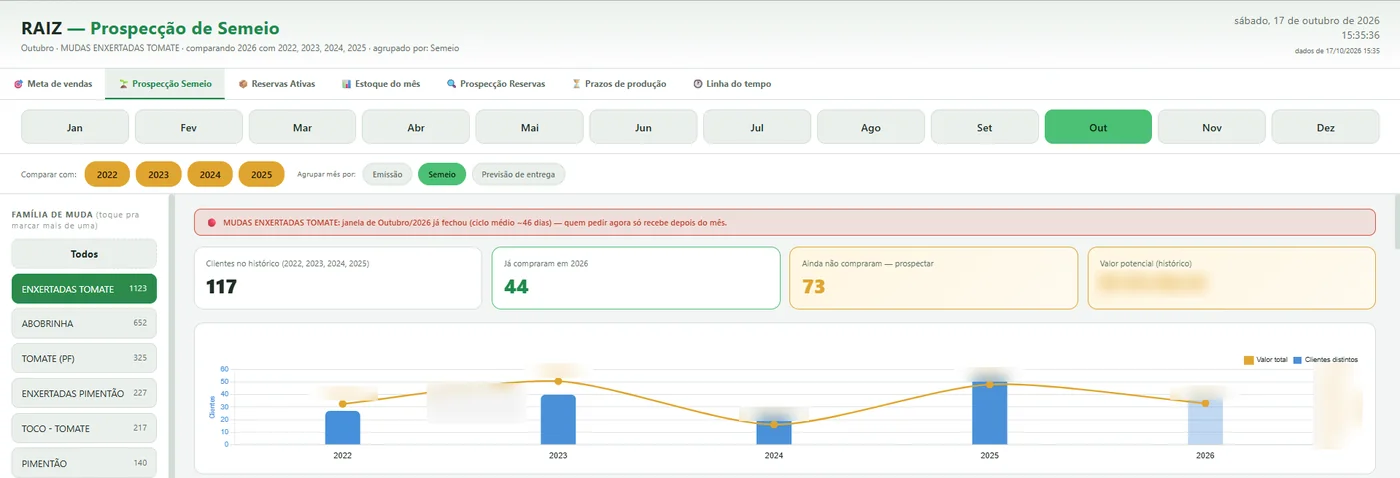
Task: Select the Out month button
Action: click(1098, 127)
